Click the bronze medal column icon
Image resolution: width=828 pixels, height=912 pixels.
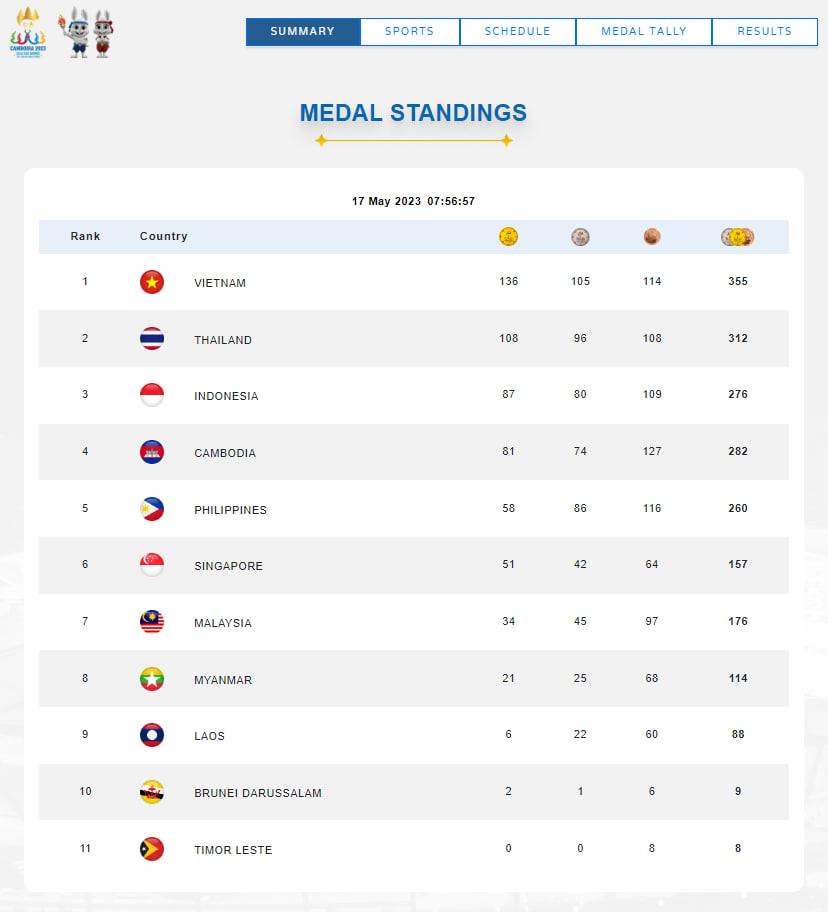[x=652, y=237]
